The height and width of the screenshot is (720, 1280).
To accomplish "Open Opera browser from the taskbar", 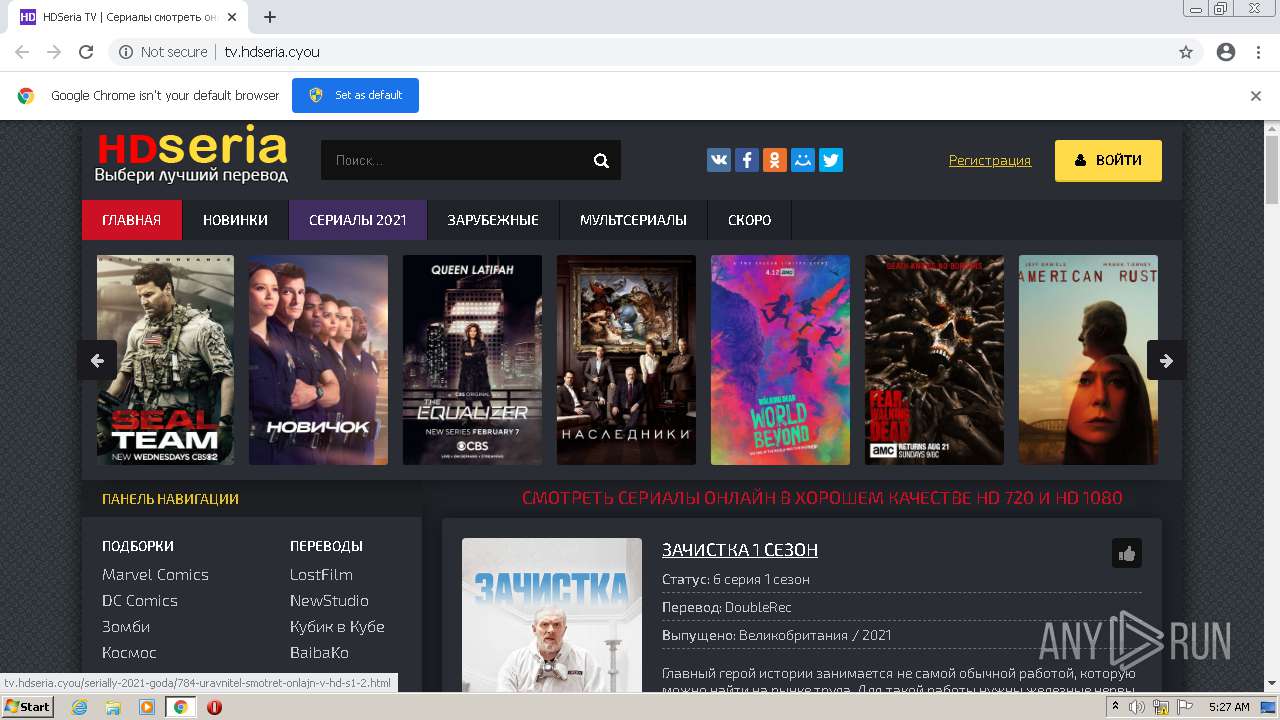I will [214, 707].
